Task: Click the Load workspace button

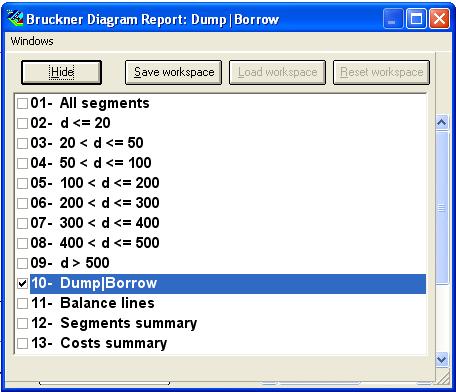Action: click(x=277, y=72)
